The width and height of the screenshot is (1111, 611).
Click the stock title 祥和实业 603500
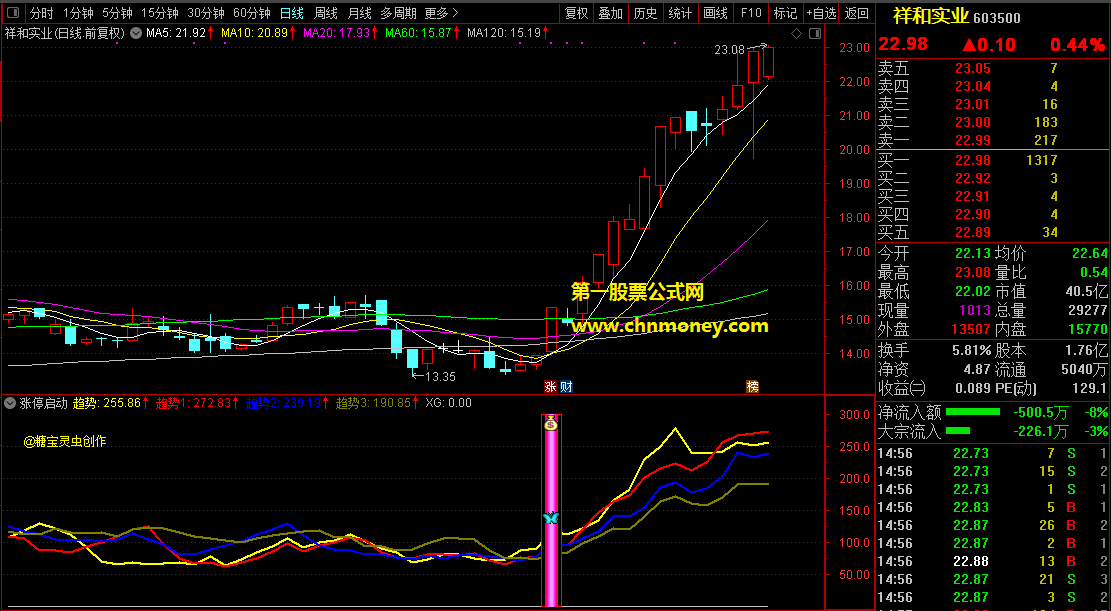[x=957, y=16]
